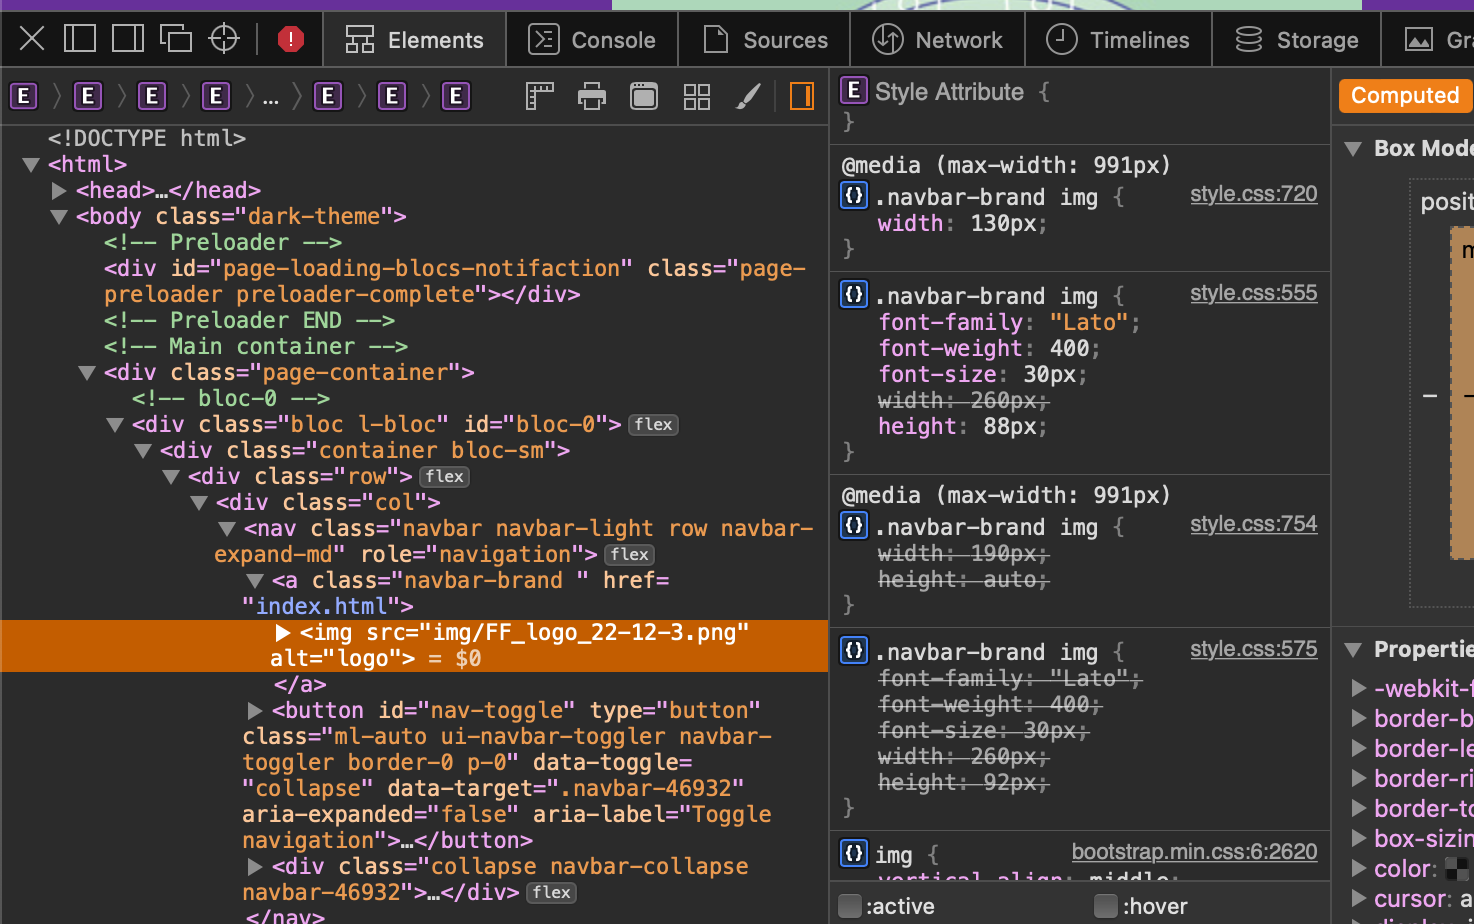Screen dimensions: 1474x924
Task: Toggle rulers icon in DOM toolbar
Action: (540, 96)
